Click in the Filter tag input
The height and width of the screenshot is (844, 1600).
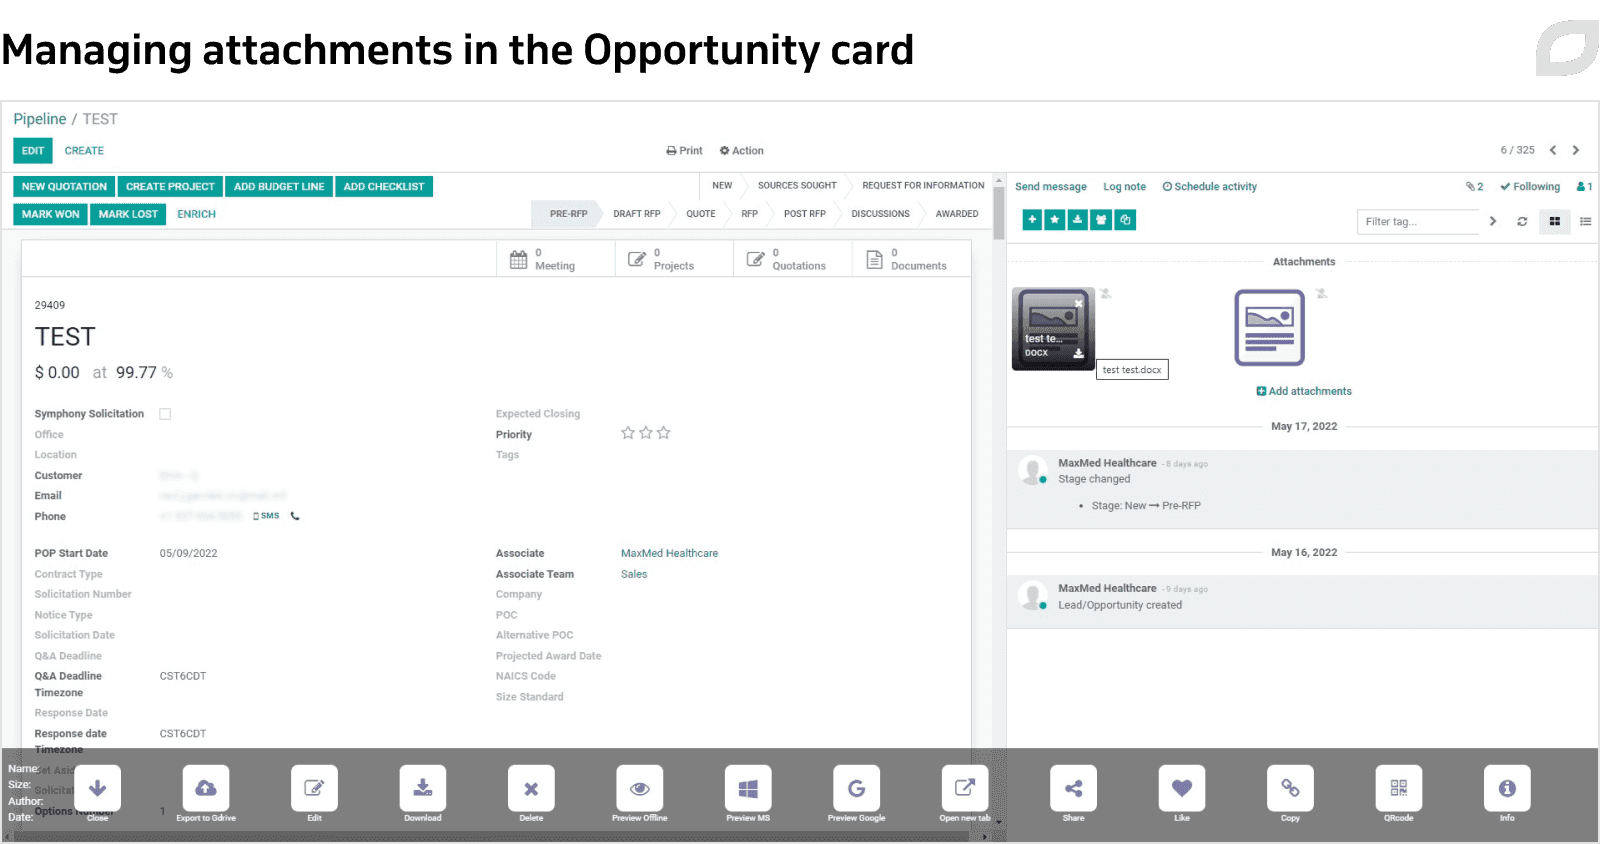[x=1417, y=222]
